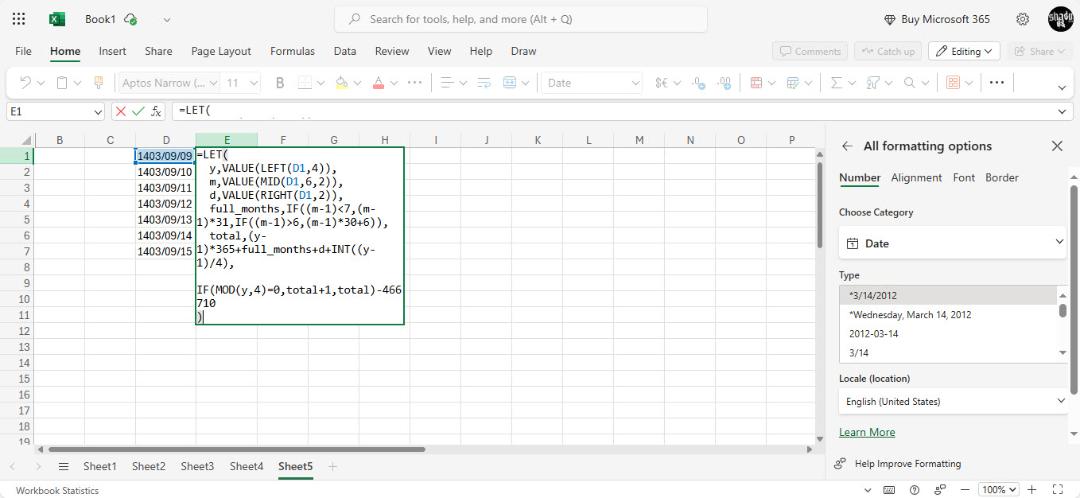Click Buy Microsoft 365 button
1080x498 pixels.
coord(937,19)
